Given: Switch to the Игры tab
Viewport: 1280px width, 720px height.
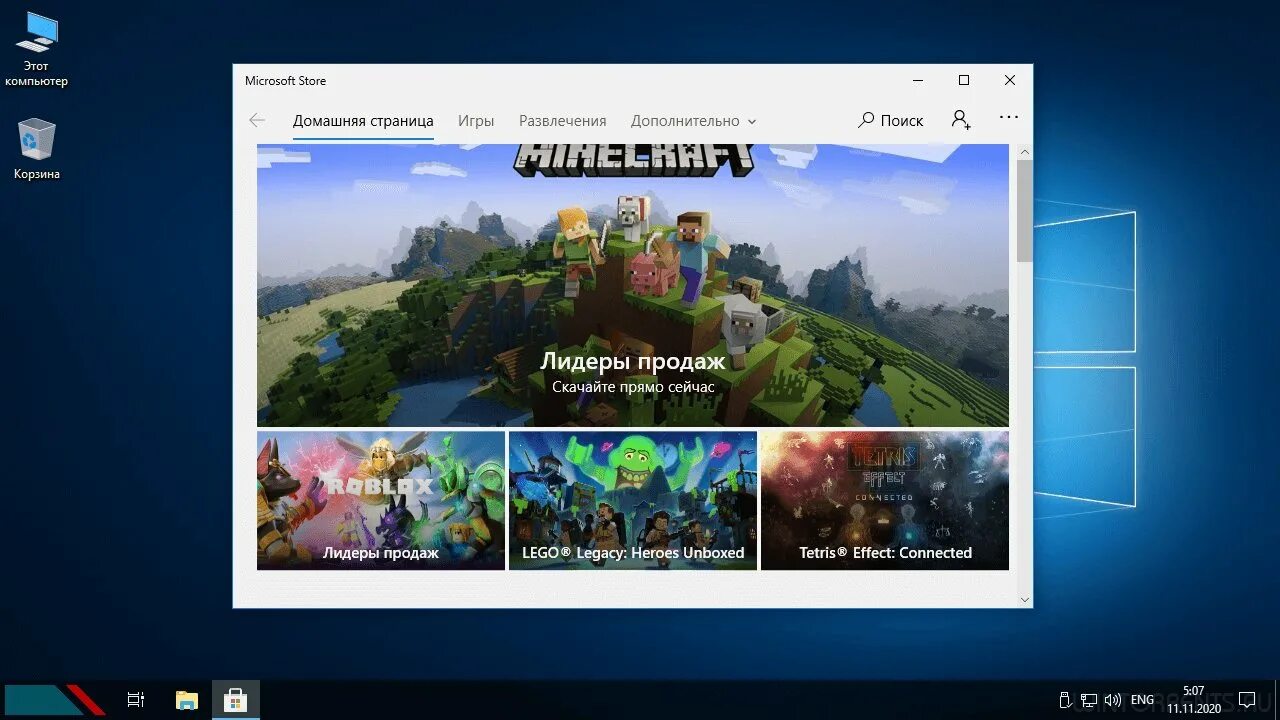Looking at the screenshot, I should (x=476, y=121).
